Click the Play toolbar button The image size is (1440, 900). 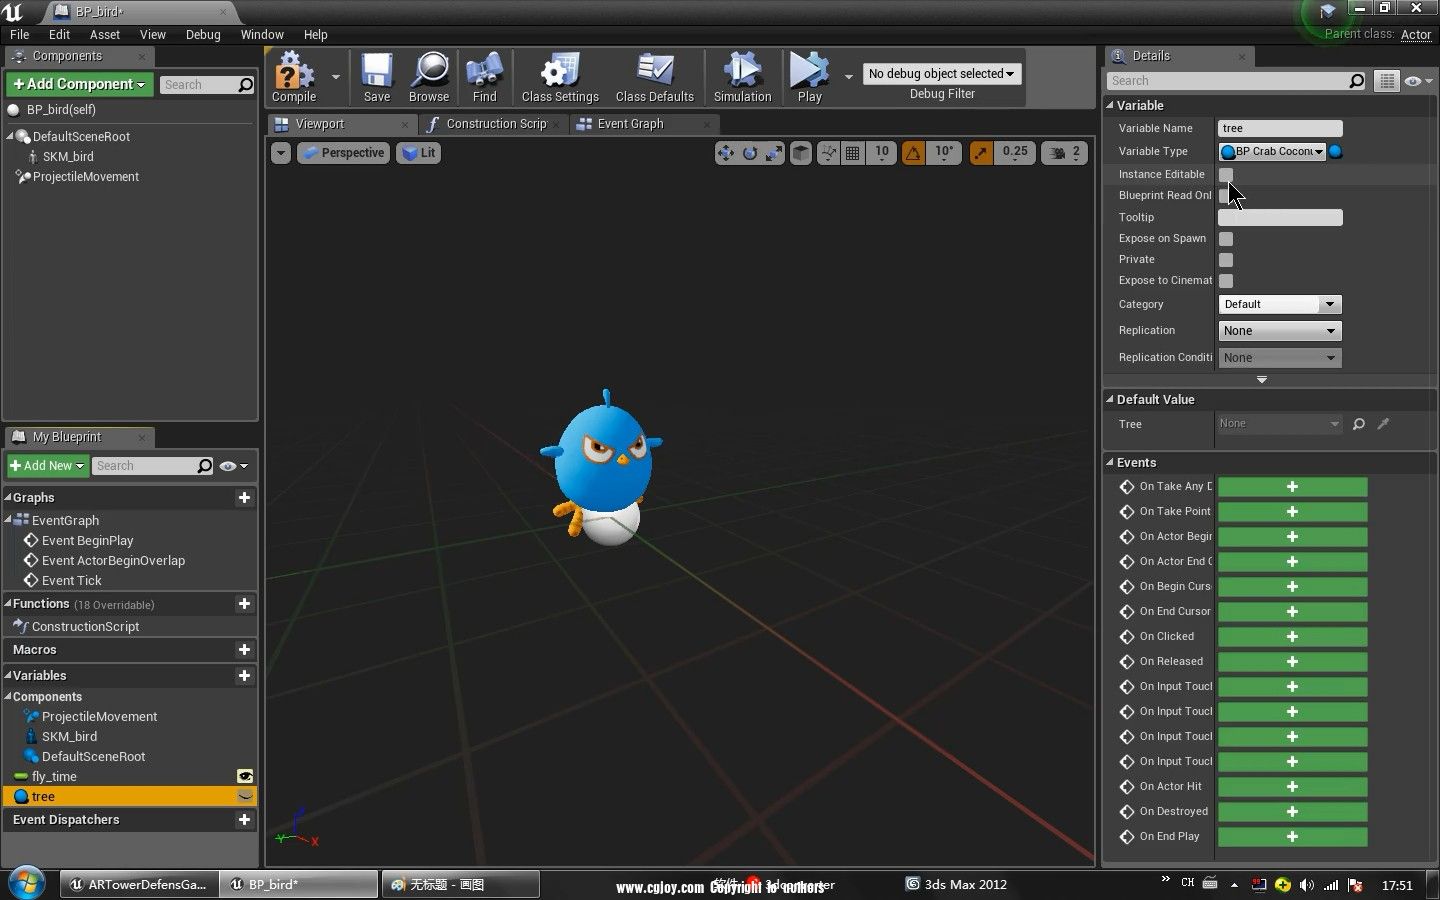coord(809,78)
